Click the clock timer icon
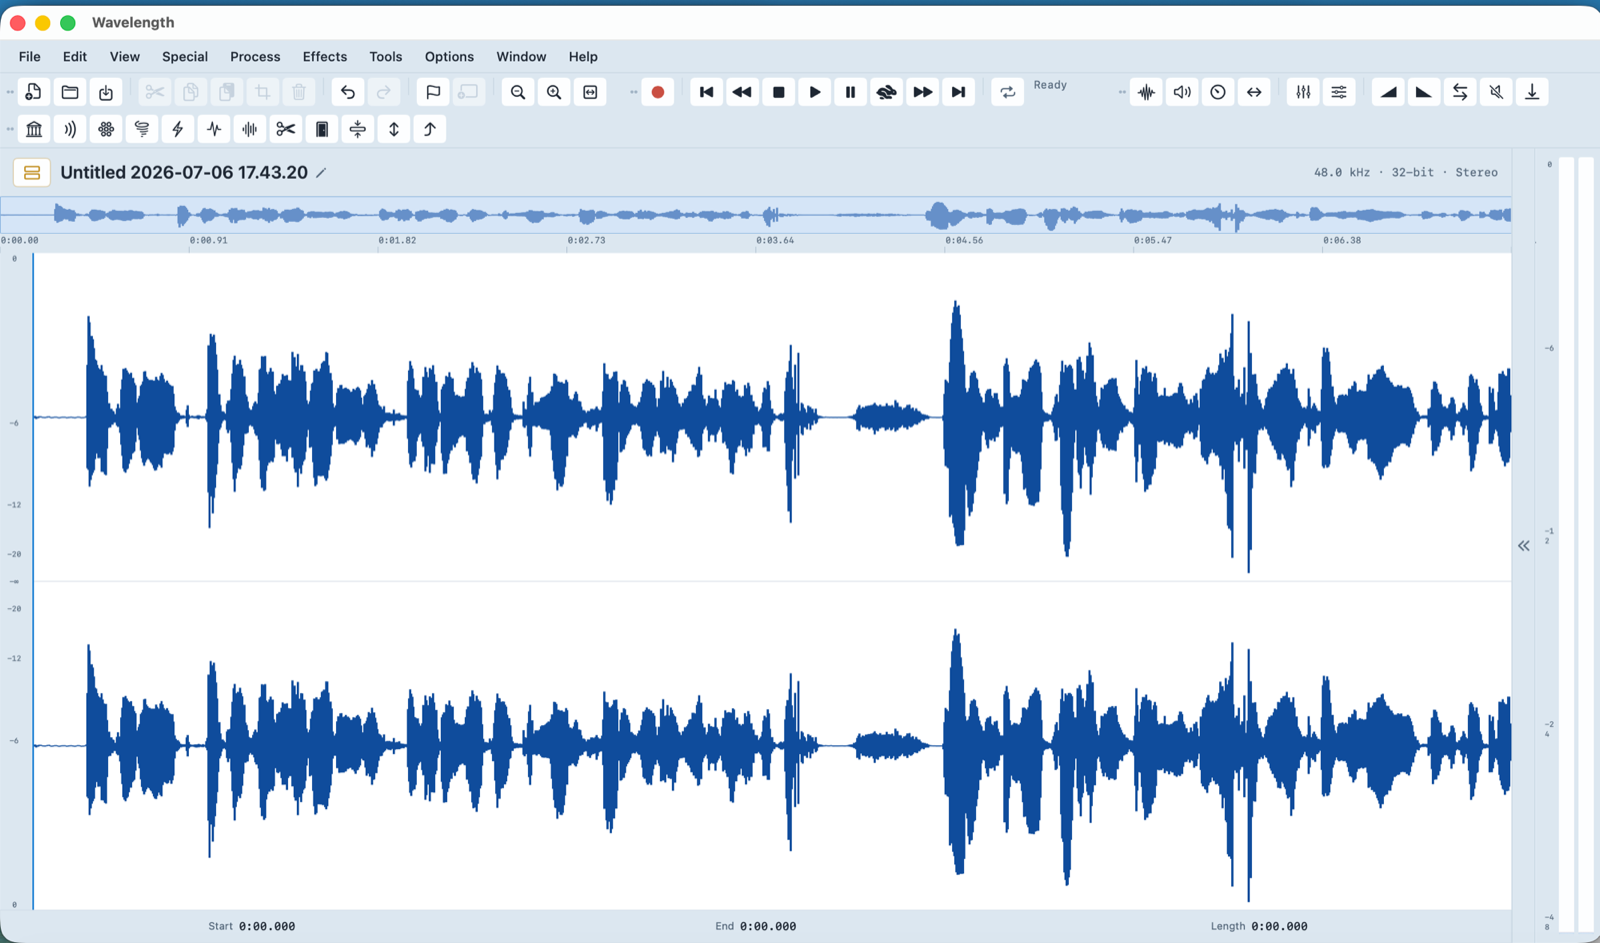1600x943 pixels. (1218, 92)
